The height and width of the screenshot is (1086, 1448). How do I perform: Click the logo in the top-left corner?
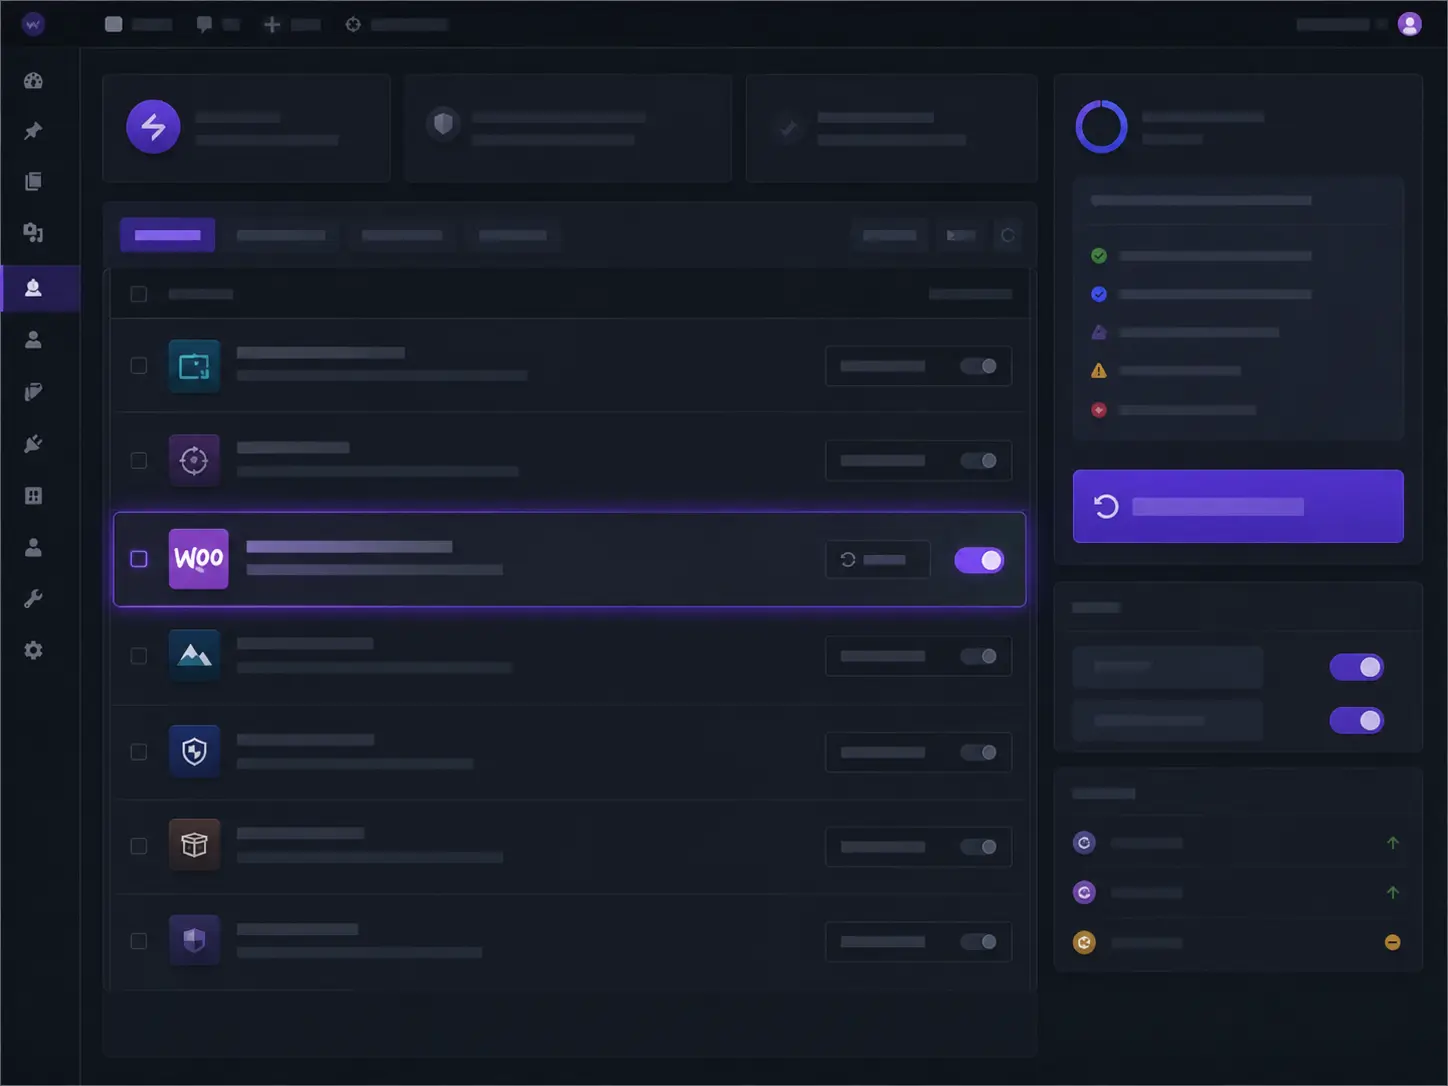(33, 24)
